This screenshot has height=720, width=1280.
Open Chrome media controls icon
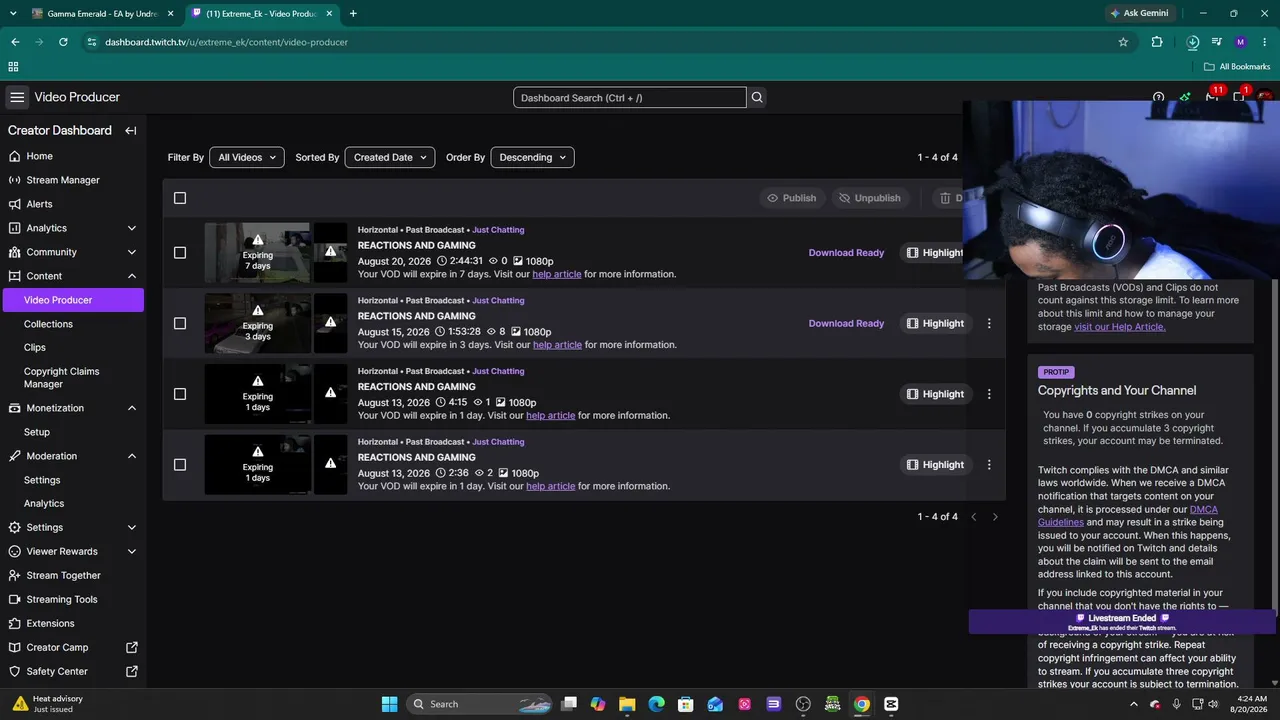point(1217,42)
